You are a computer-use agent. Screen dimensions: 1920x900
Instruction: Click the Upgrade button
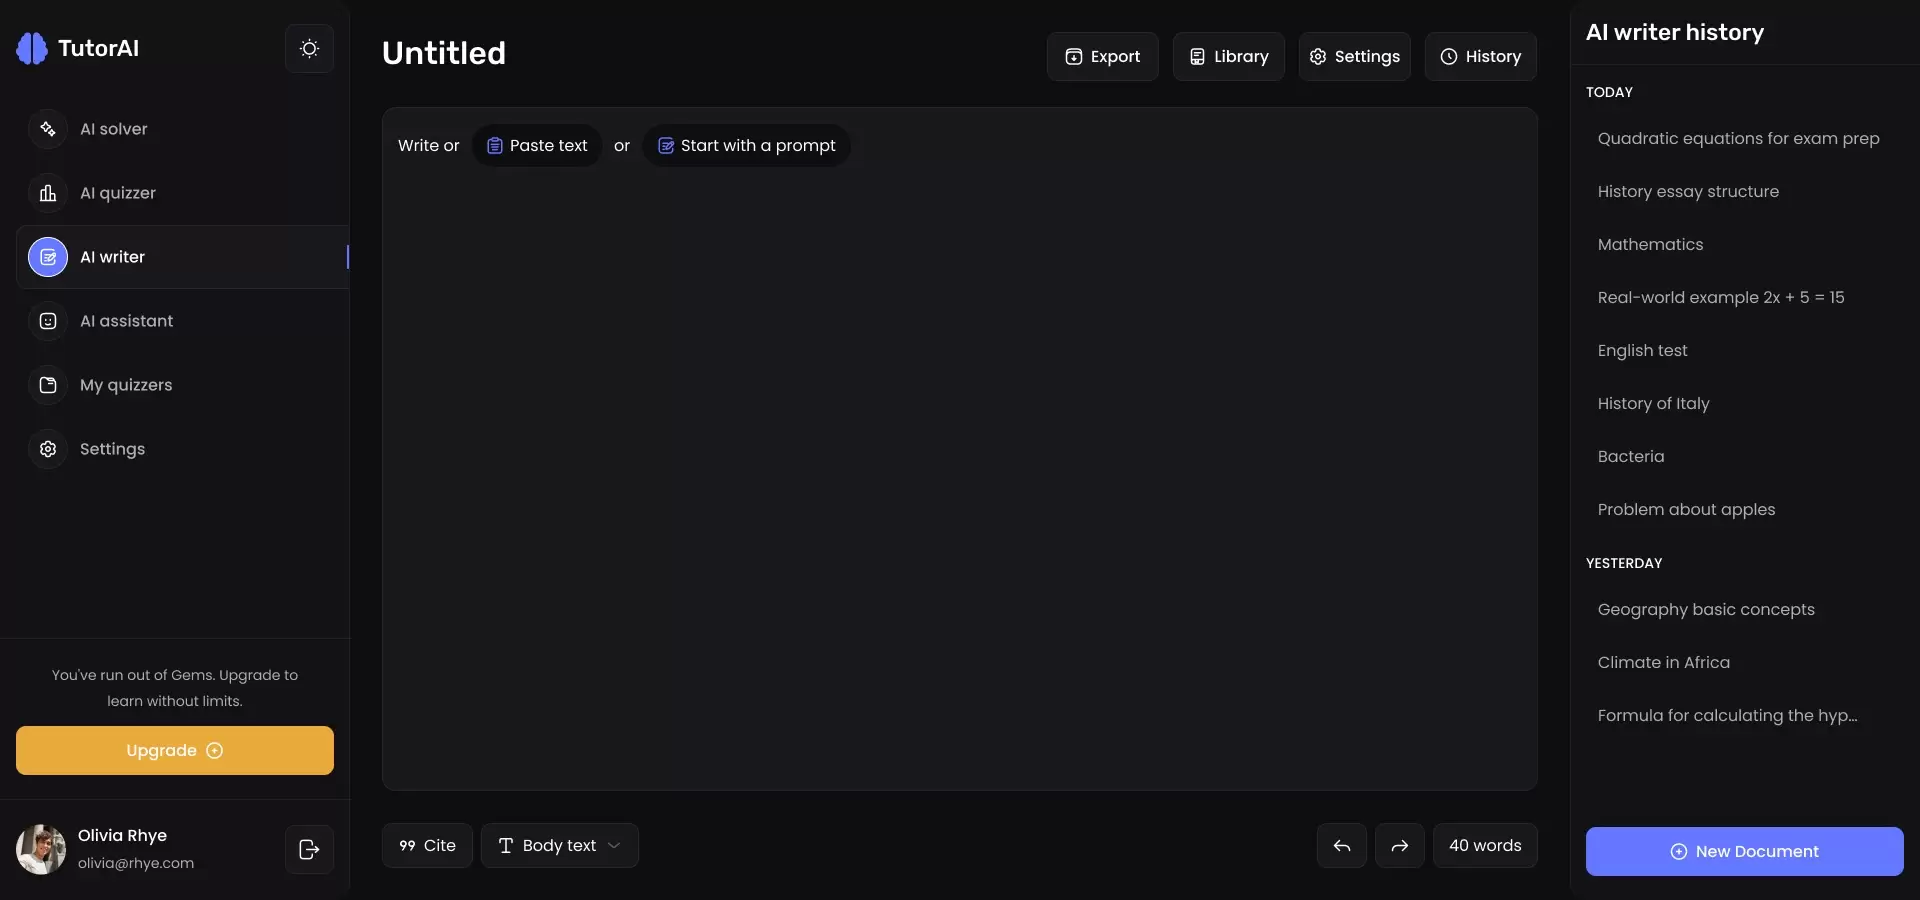(175, 751)
